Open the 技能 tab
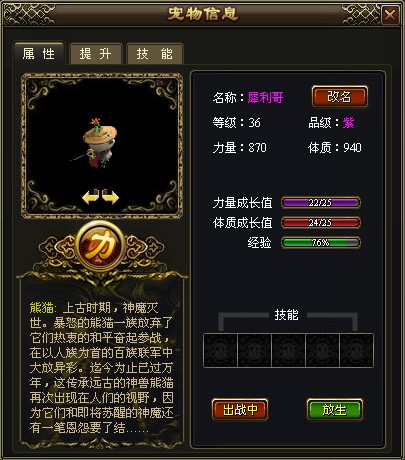This screenshot has height=460, width=405. pyautogui.click(x=154, y=54)
